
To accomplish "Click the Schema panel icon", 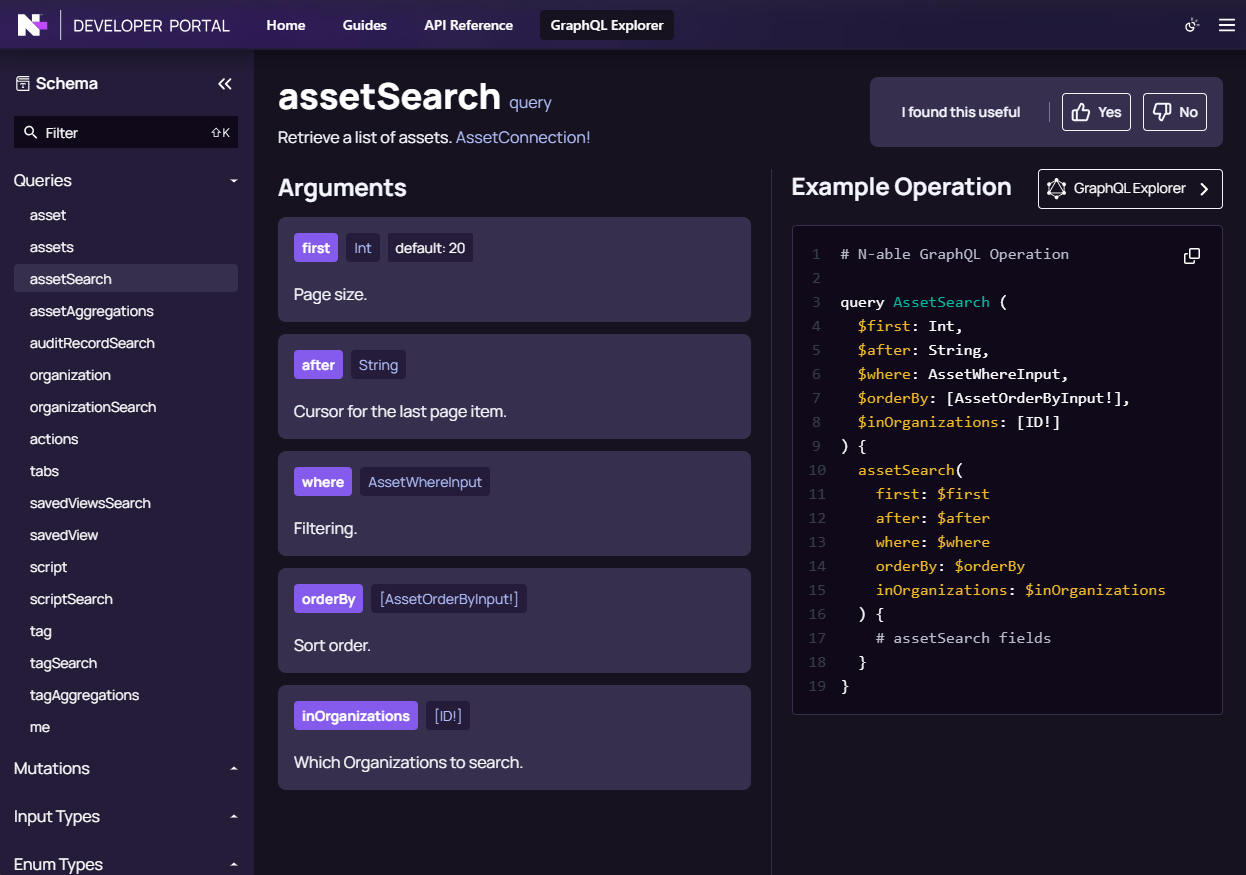I will click(x=23, y=84).
